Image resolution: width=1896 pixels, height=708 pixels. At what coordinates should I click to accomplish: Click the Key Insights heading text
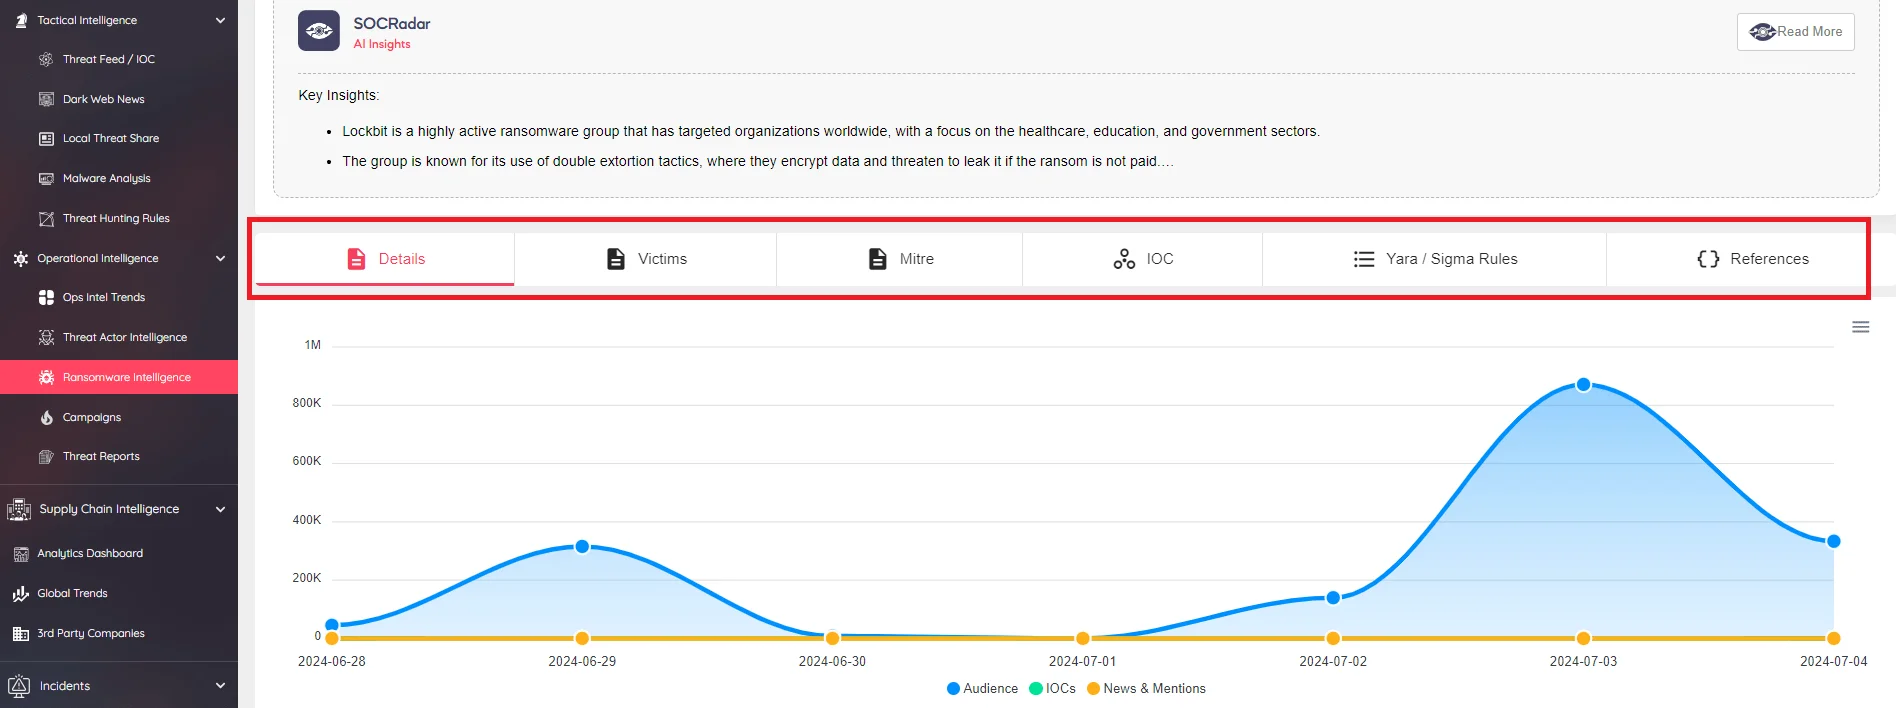[x=339, y=95]
